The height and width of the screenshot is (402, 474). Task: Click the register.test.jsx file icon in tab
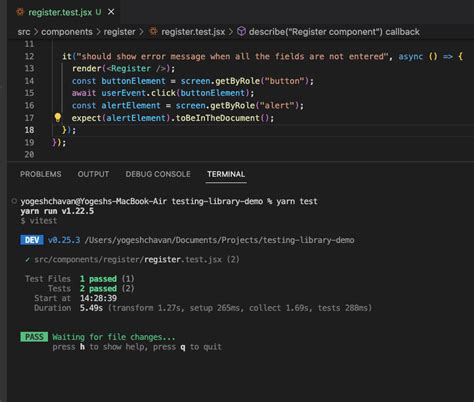[x=20, y=12]
